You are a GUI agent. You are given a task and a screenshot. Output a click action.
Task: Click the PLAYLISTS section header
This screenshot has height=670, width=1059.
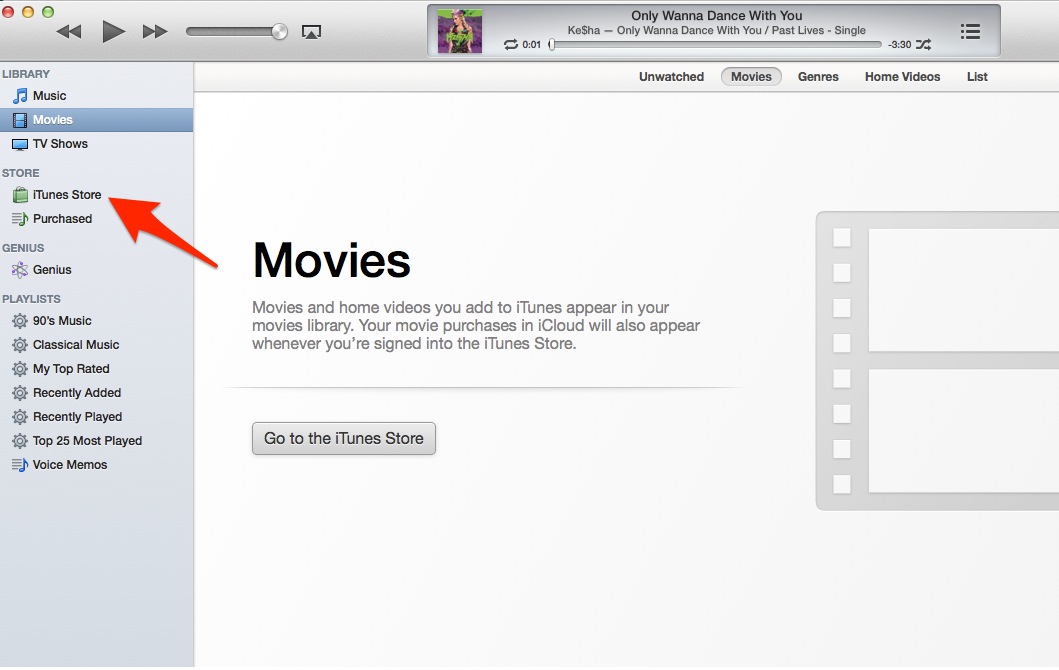click(x=31, y=299)
